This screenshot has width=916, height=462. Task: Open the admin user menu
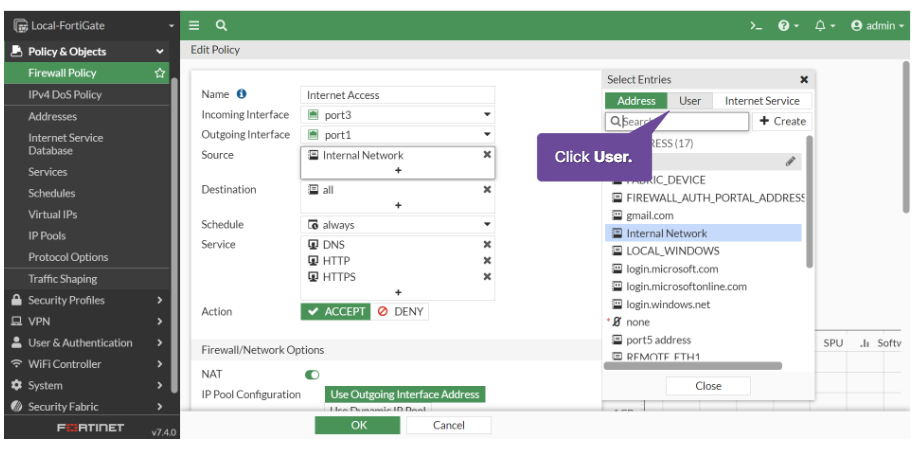(x=877, y=26)
